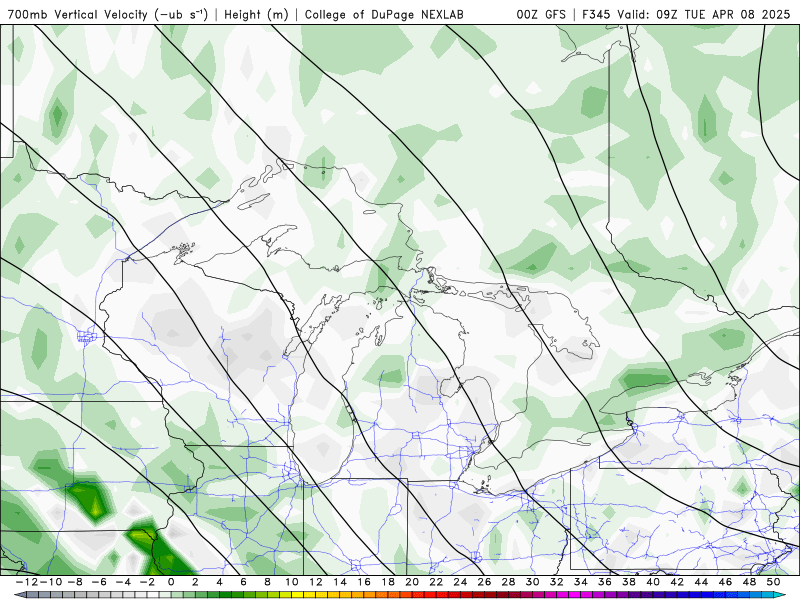800x600 pixels.
Task: Click the "F345" forecast hour text
Action: click(596, 14)
